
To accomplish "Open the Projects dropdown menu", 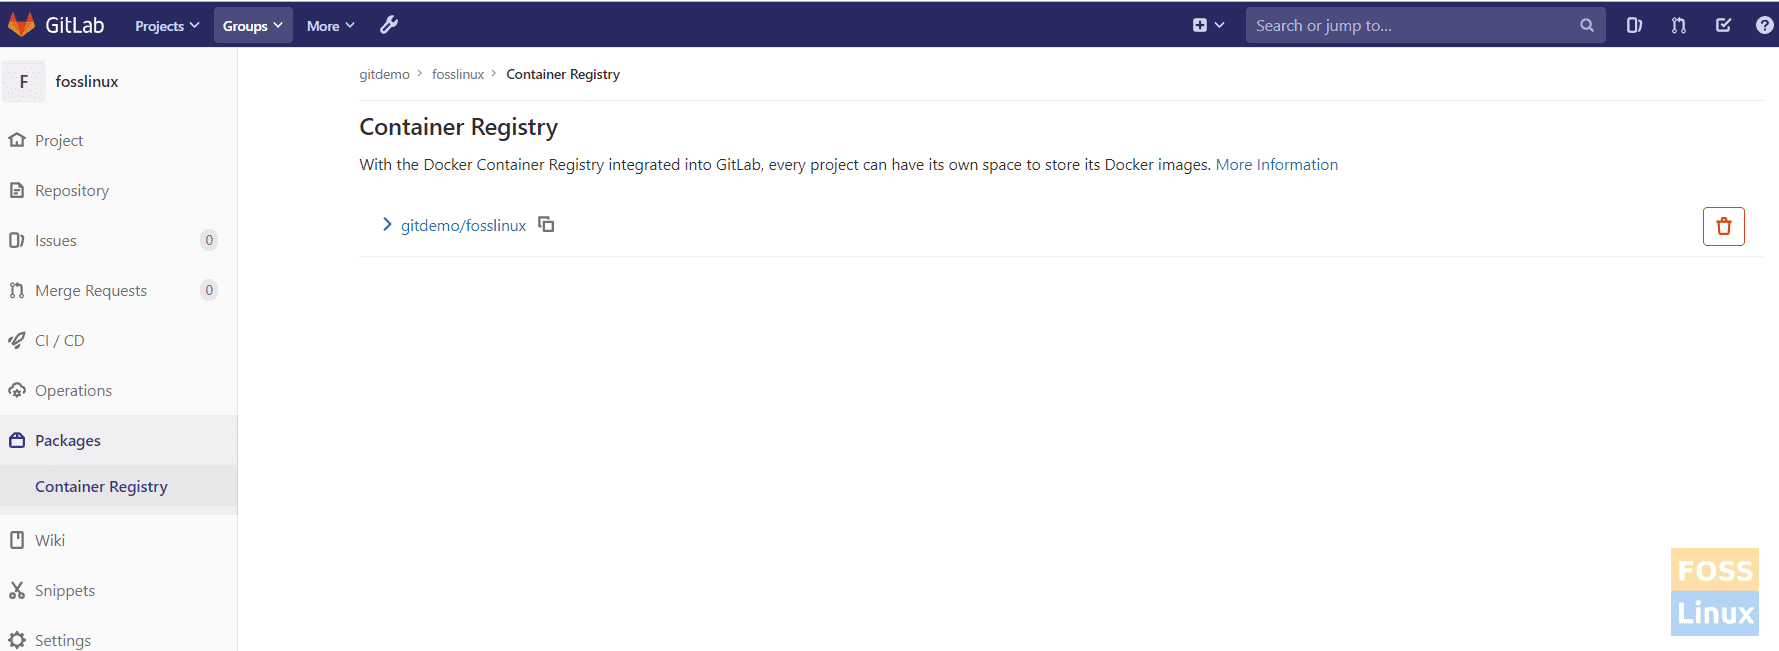I will pyautogui.click(x=167, y=25).
